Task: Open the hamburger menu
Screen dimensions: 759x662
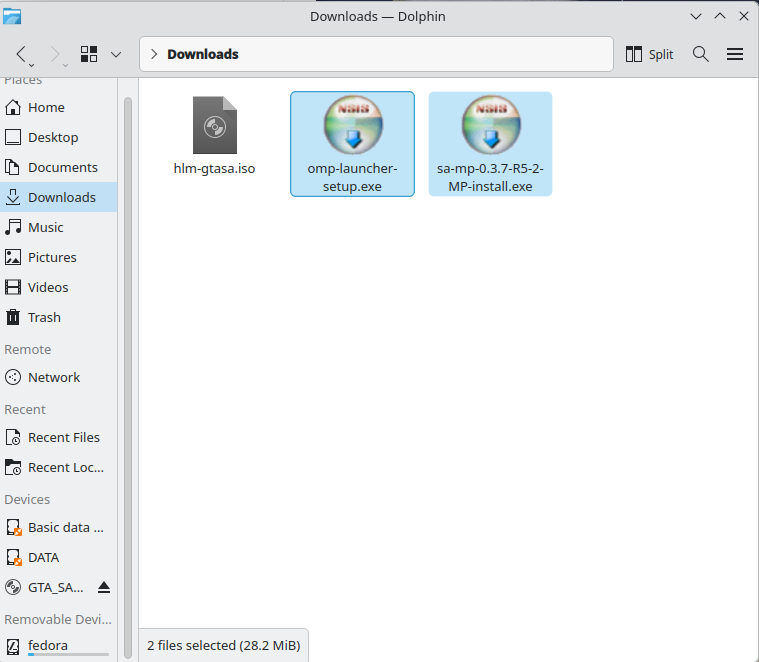Action: [x=735, y=54]
